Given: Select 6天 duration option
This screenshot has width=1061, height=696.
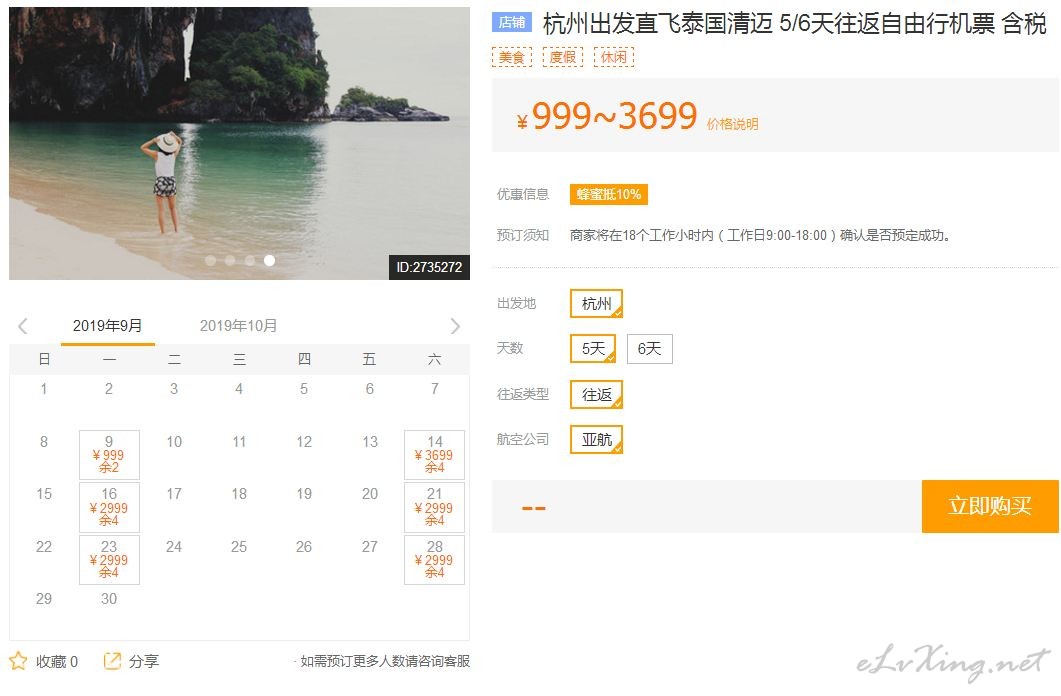Looking at the screenshot, I should [650, 349].
